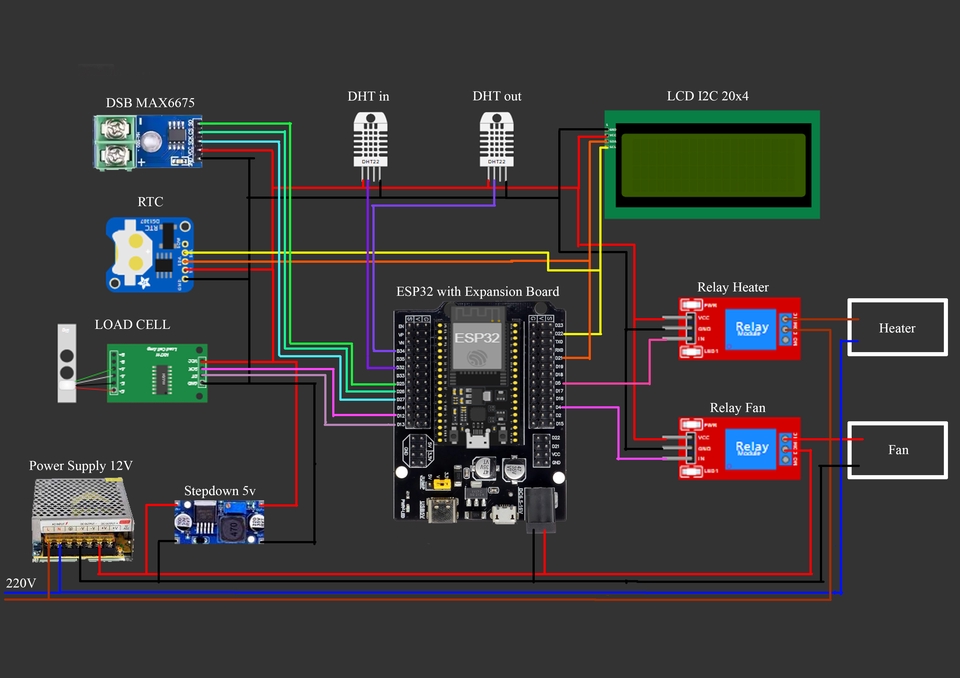Toggle the Relay Fan module

point(738,447)
